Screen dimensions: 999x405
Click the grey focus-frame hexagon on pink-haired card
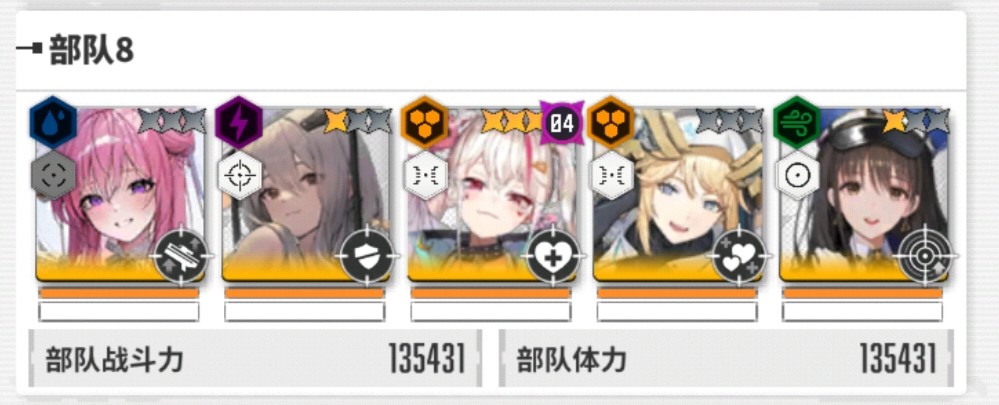(x=54, y=175)
